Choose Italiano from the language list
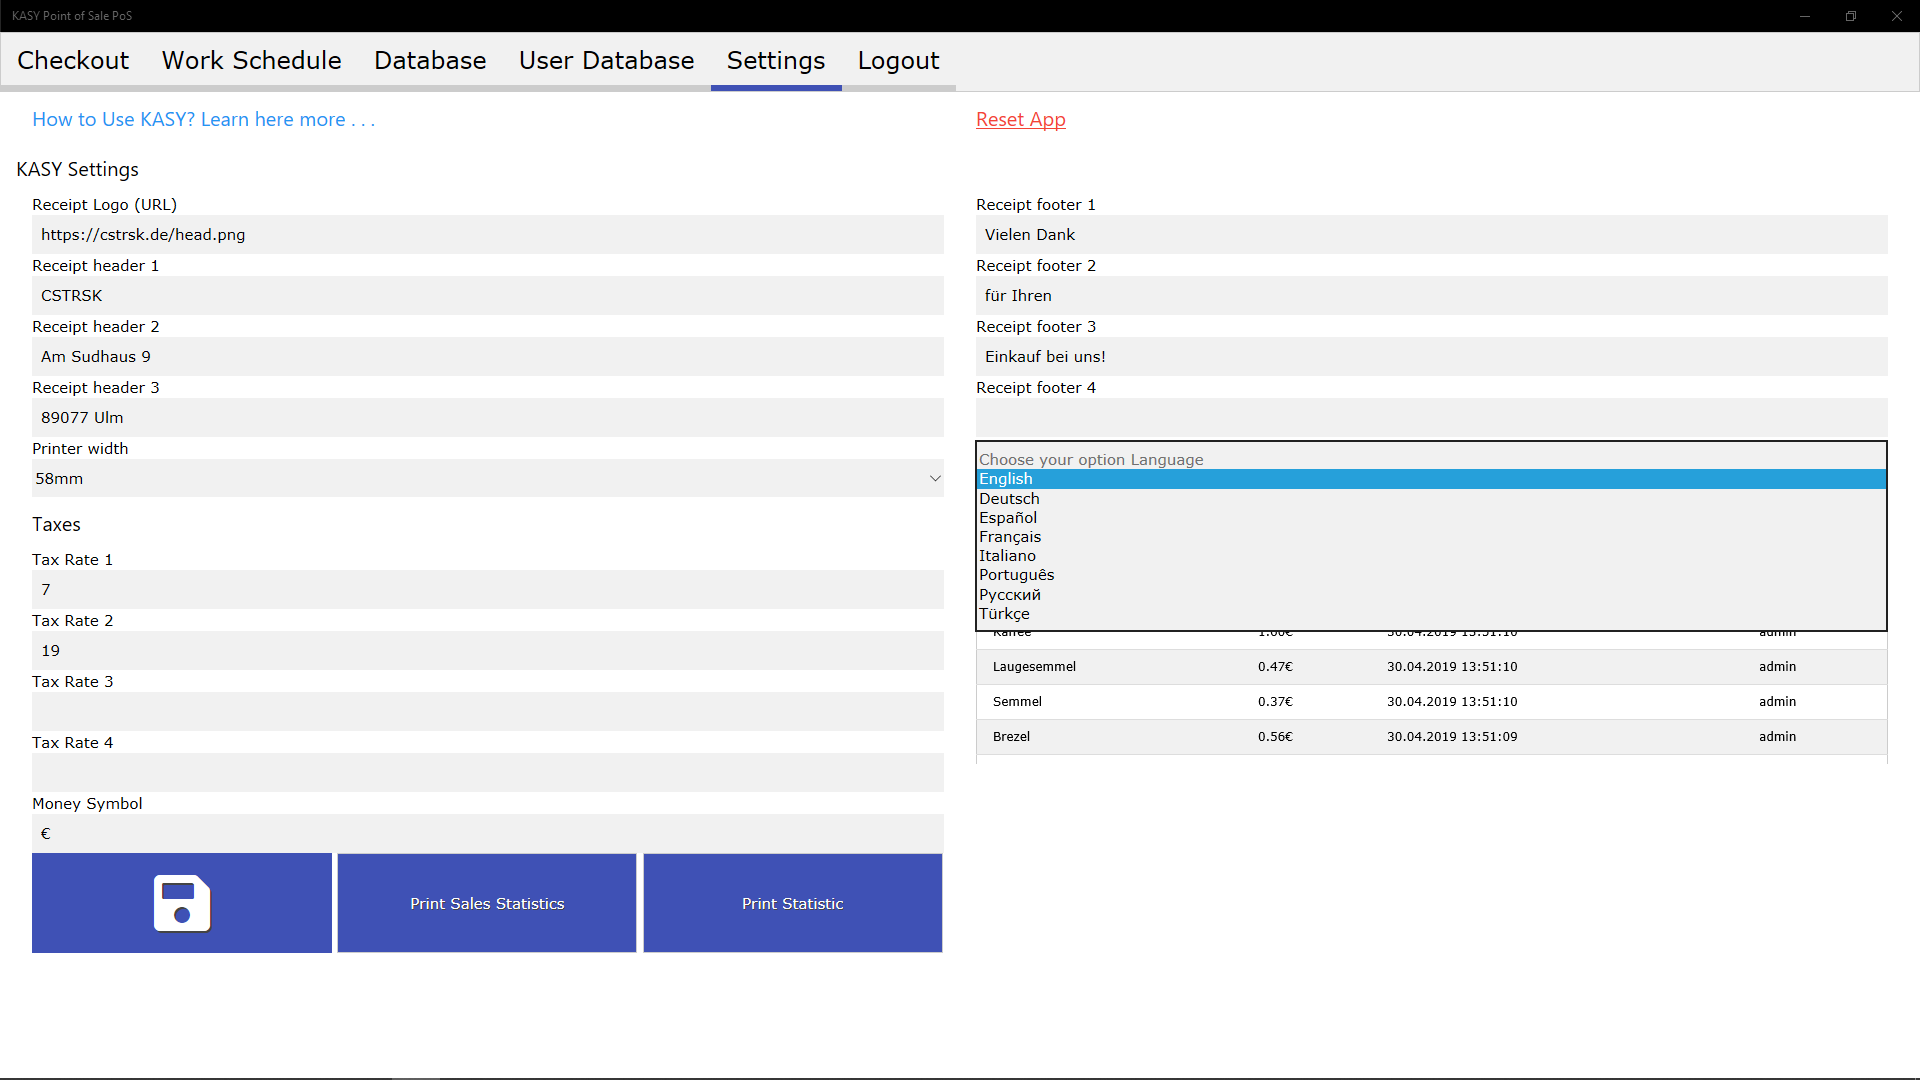1920x1080 pixels. (1431, 556)
